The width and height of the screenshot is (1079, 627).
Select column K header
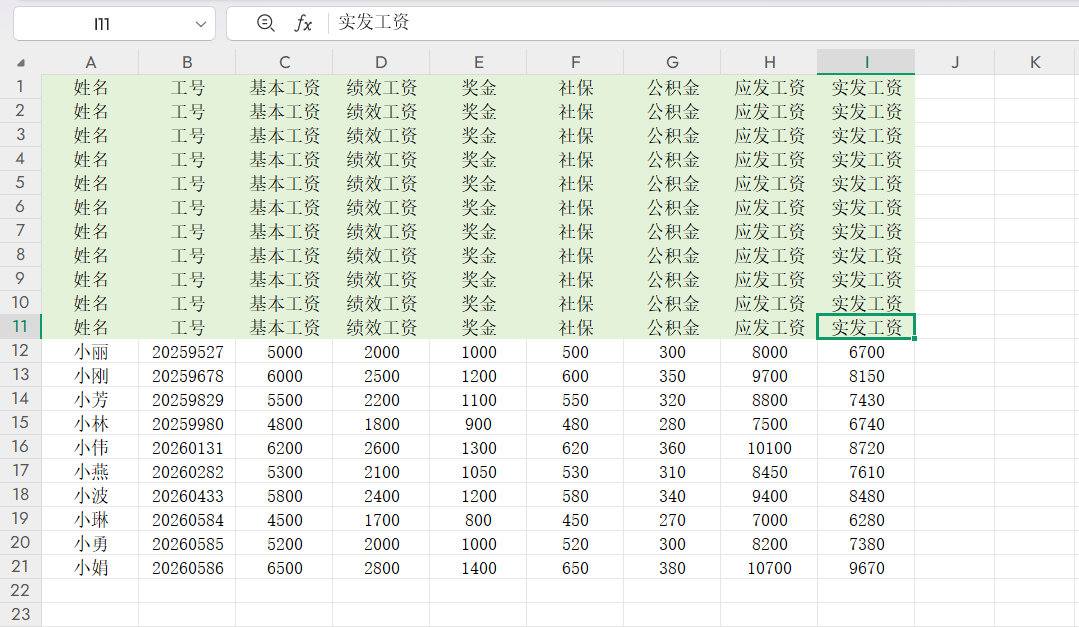(1035, 62)
